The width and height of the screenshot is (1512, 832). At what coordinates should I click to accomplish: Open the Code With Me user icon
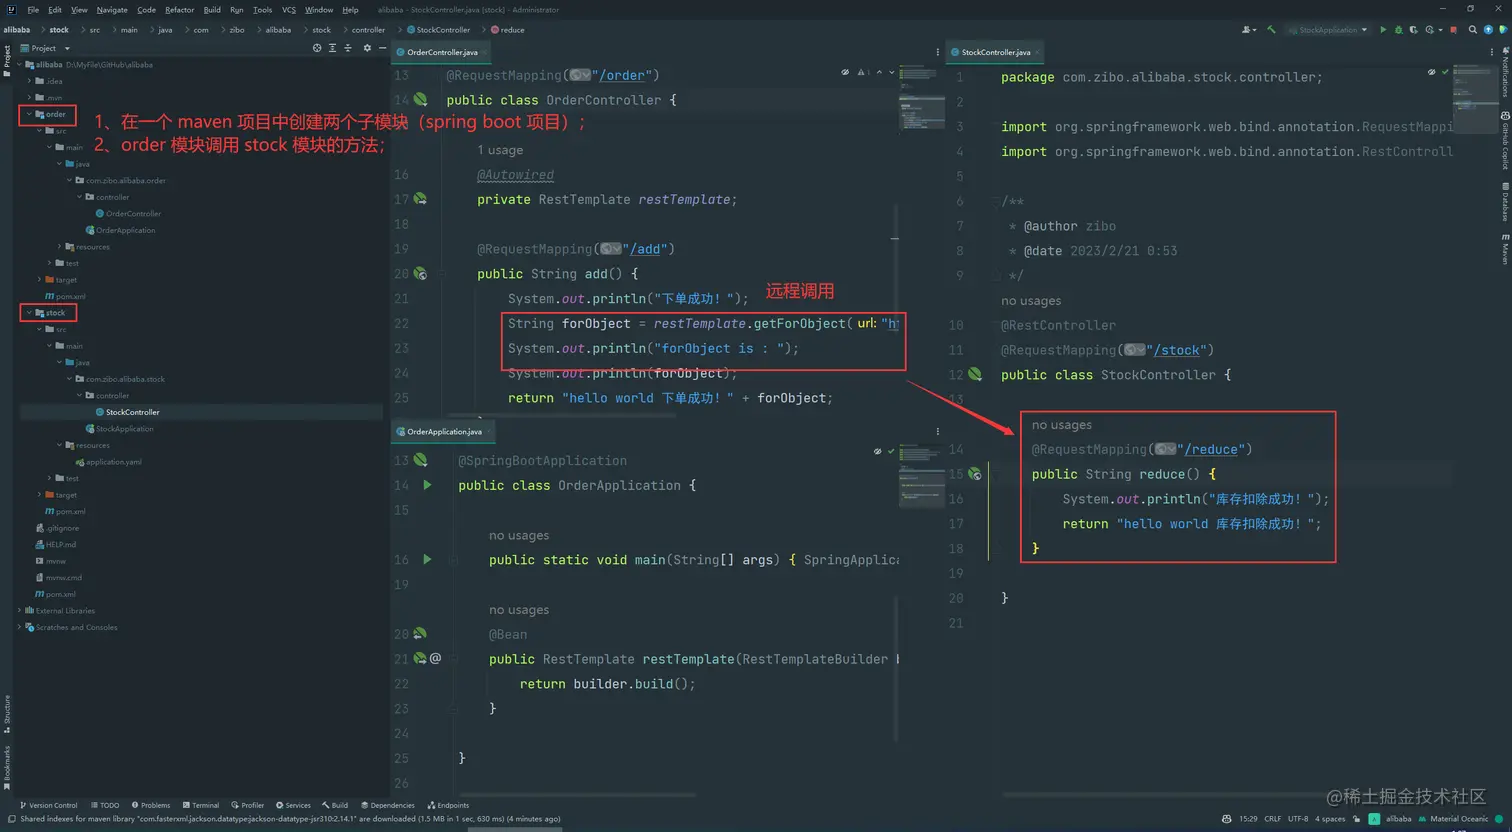coord(1249,30)
